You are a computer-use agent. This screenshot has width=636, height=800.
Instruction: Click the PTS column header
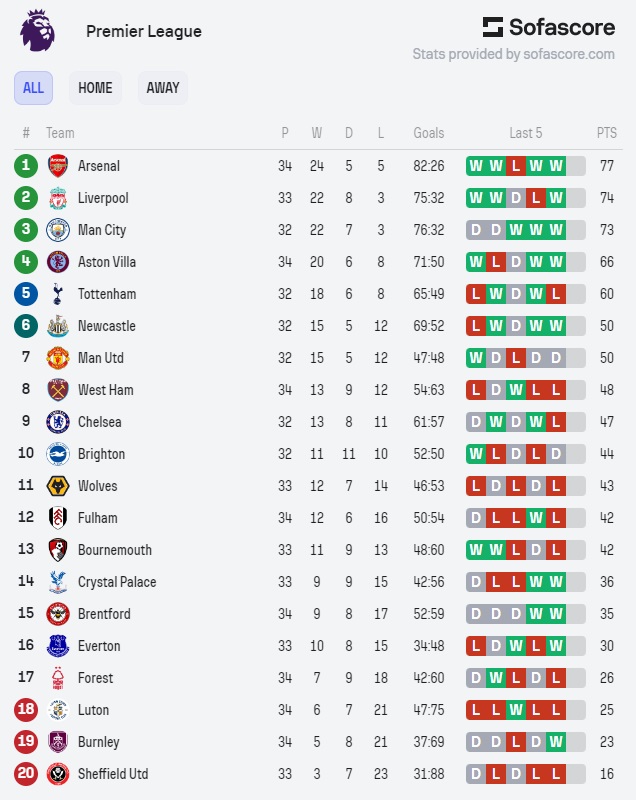pyautogui.click(x=606, y=133)
